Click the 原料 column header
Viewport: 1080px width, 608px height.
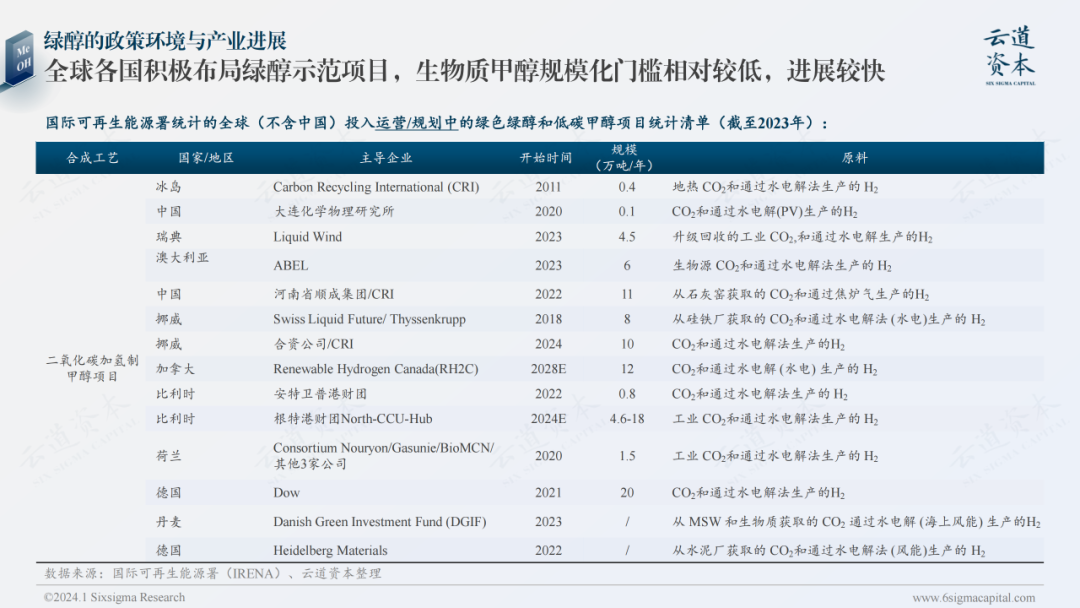coord(855,158)
